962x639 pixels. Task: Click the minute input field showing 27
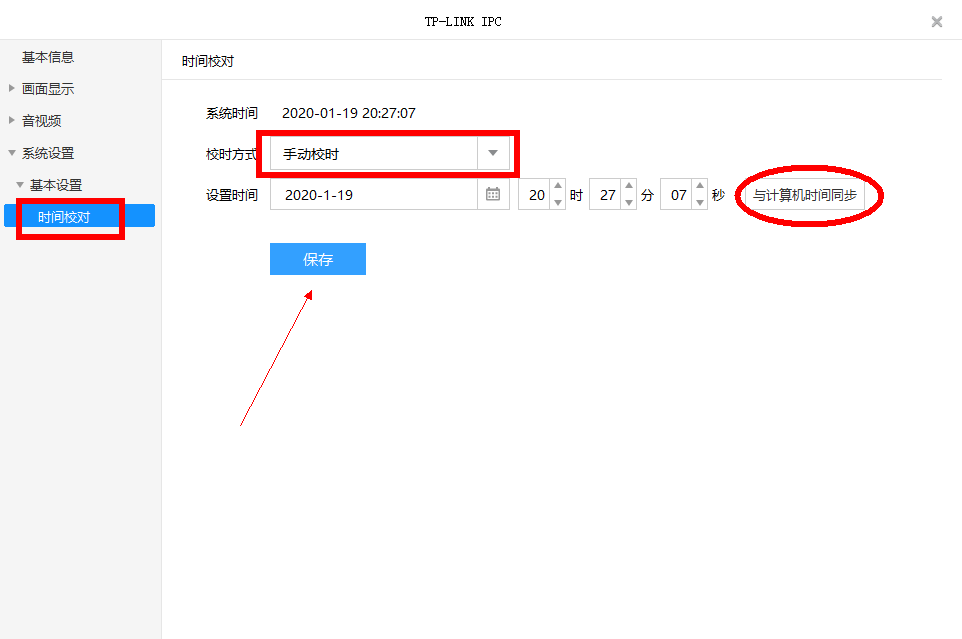(606, 195)
